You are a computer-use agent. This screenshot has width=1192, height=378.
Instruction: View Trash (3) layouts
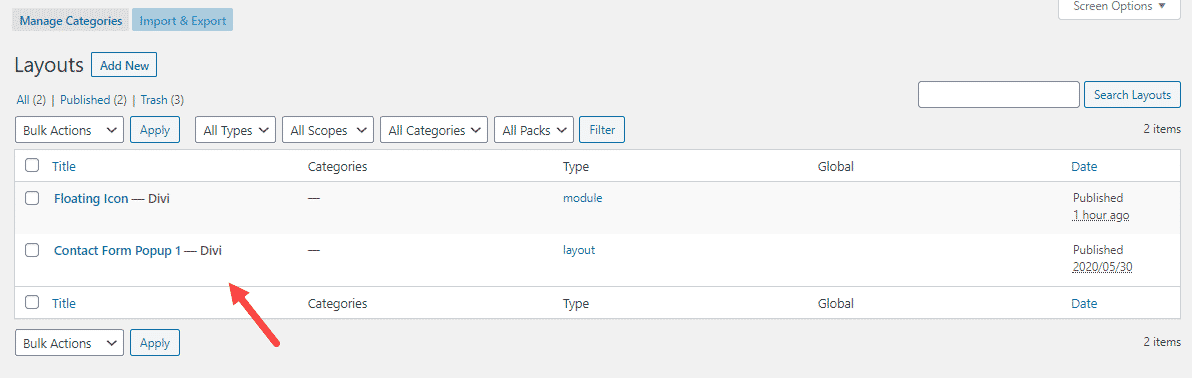162,100
